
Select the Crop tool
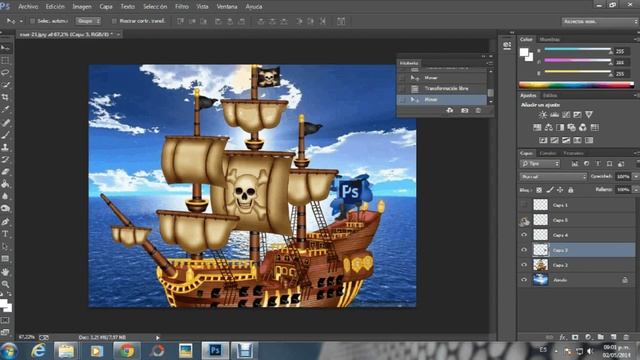[x=5, y=97]
